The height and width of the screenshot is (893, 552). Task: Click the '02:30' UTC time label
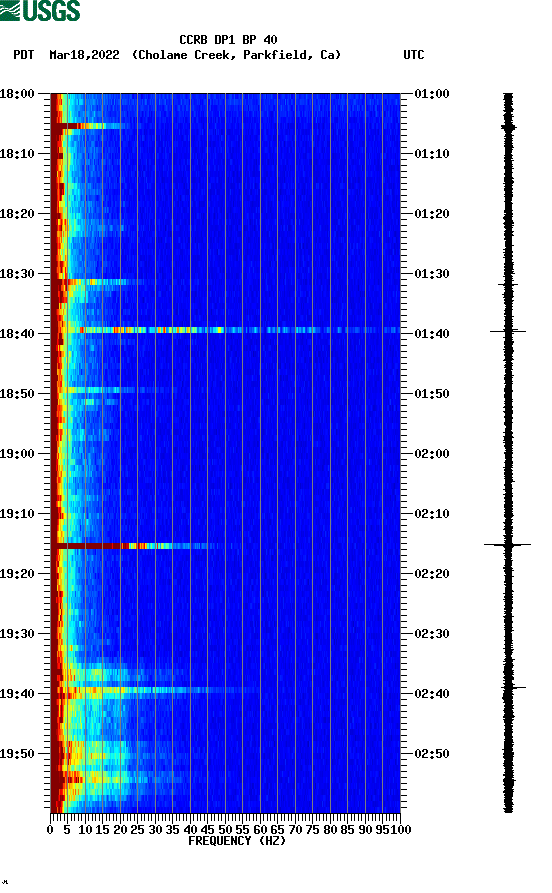click(432, 633)
